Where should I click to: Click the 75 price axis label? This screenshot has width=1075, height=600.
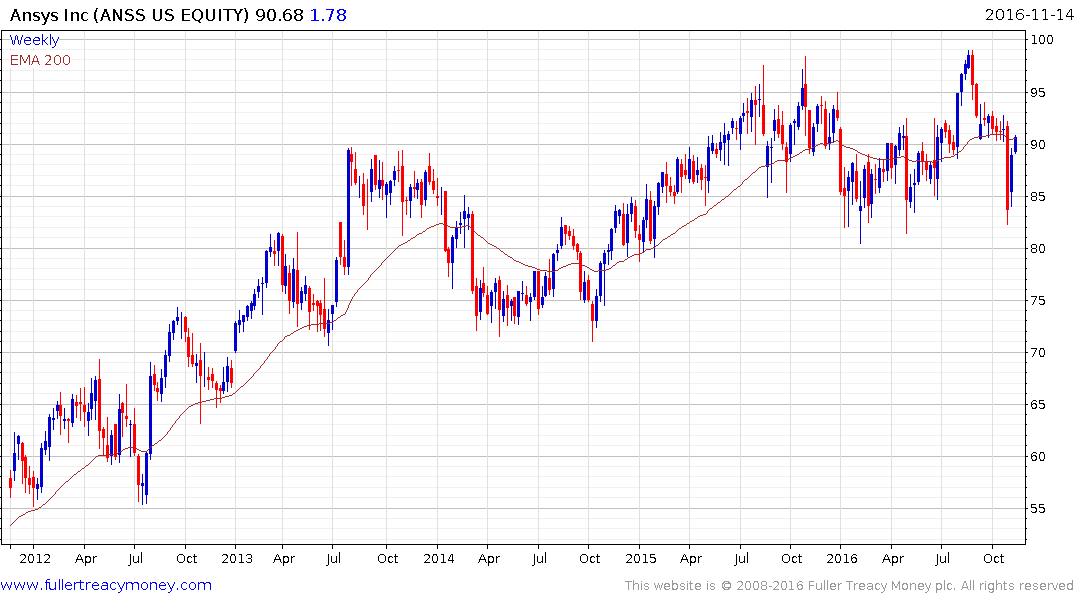click(x=1038, y=301)
